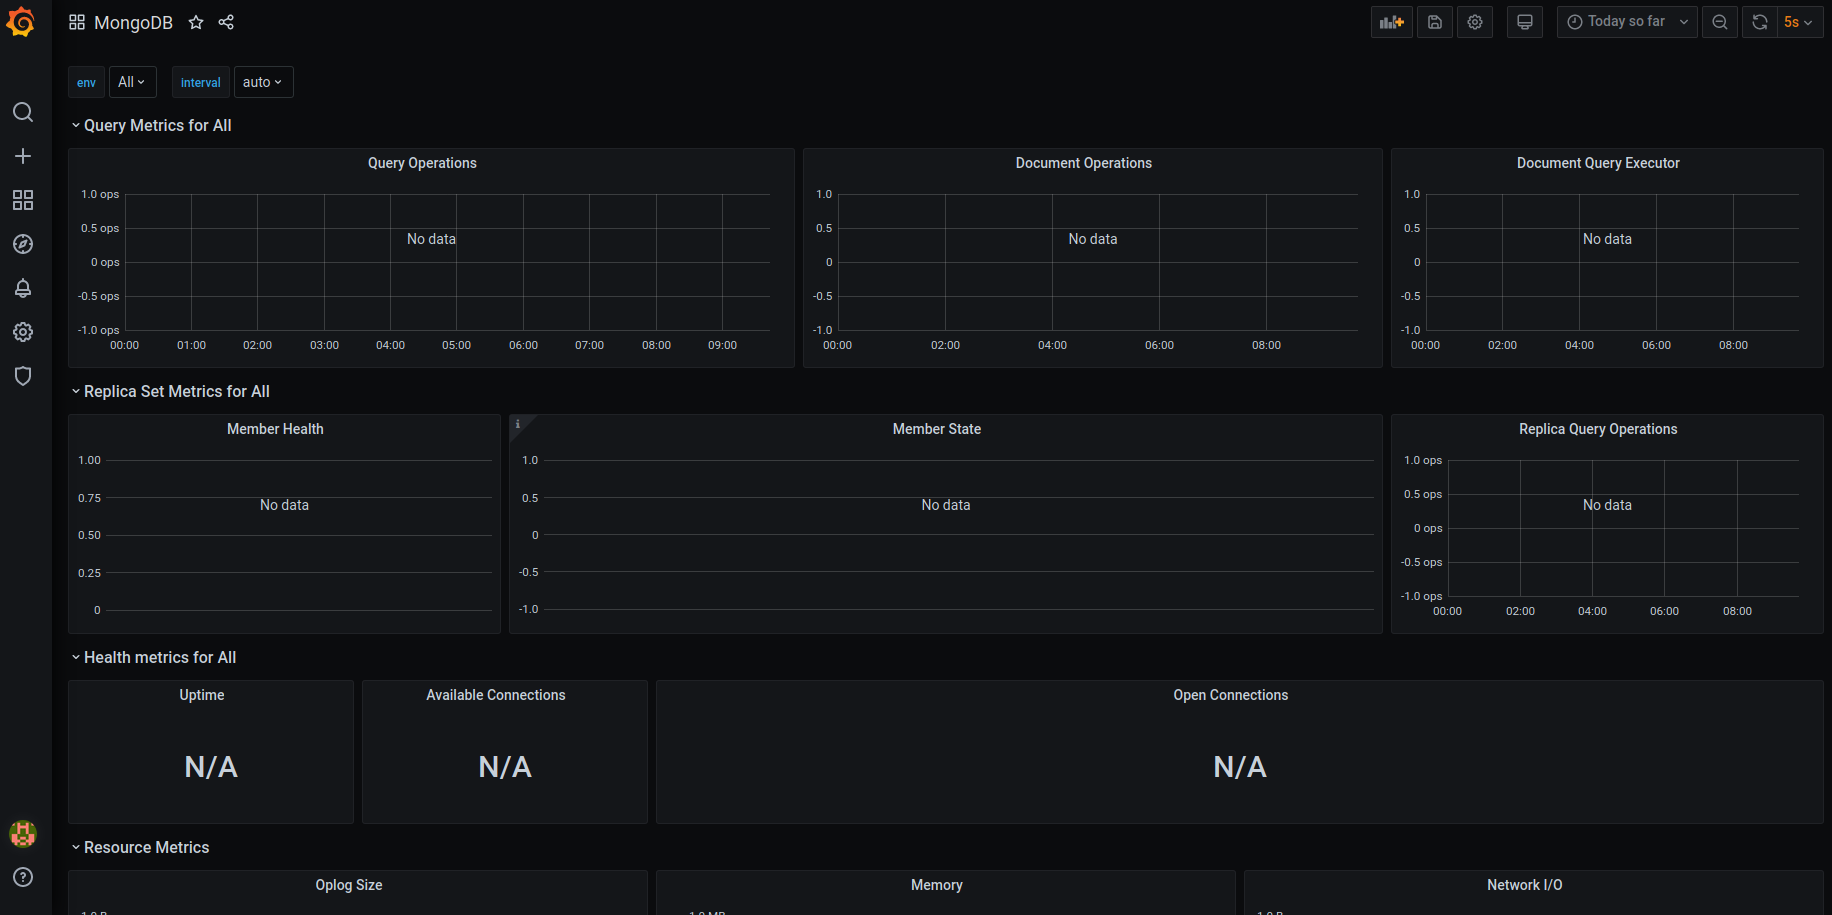Screen dimensions: 1832x915
Task: Open the Help question mark icon
Action: point(23,877)
